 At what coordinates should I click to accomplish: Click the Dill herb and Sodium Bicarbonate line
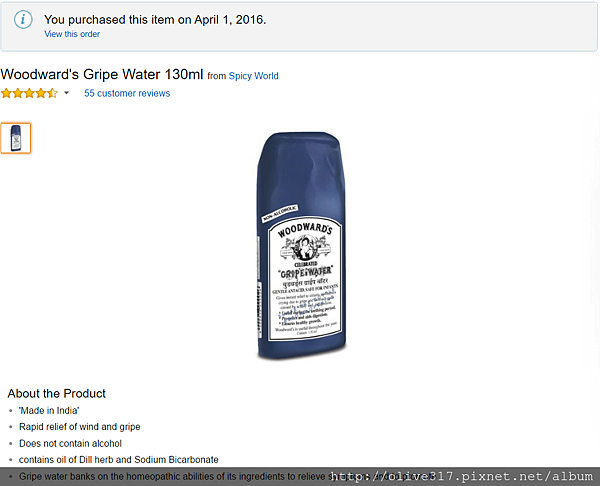pos(119,460)
